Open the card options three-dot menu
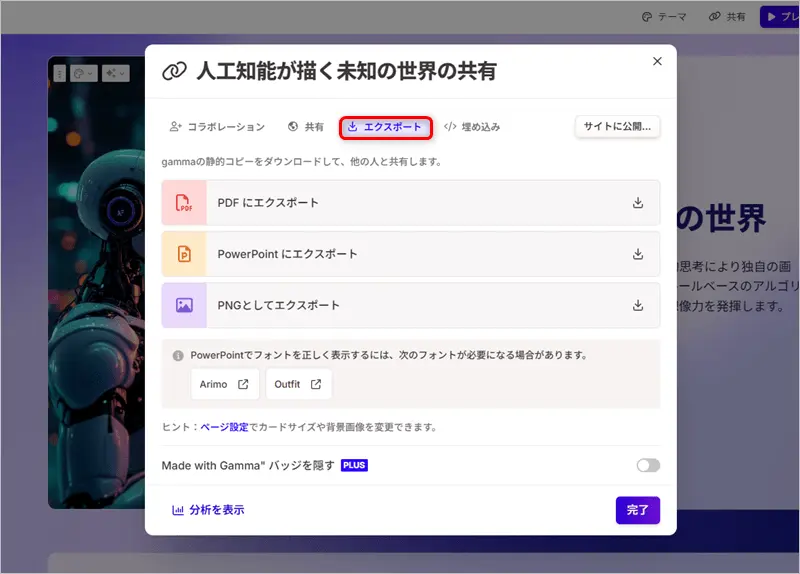The height and width of the screenshot is (574, 800). [x=59, y=74]
